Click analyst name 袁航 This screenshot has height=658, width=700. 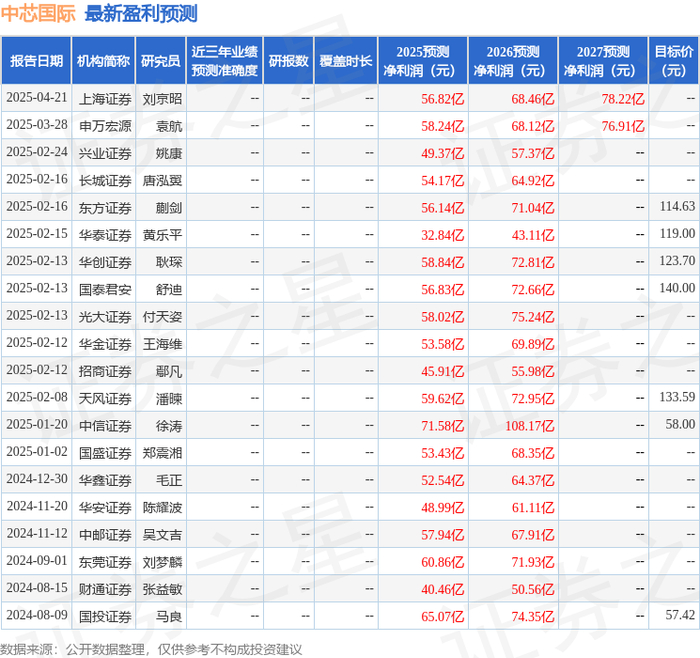tap(169, 126)
